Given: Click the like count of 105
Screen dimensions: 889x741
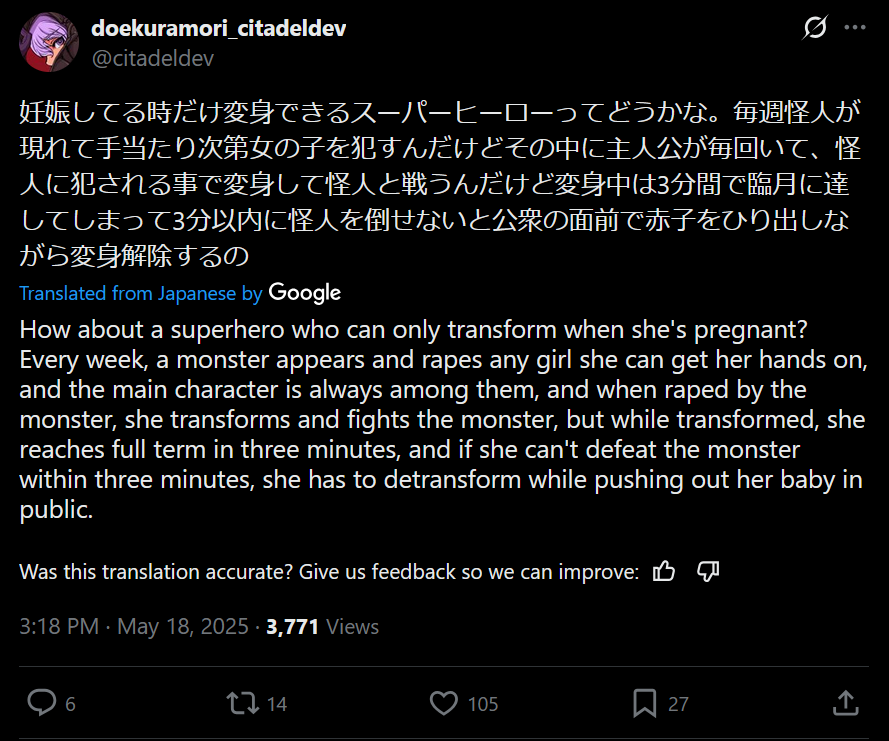Looking at the screenshot, I should point(483,704).
